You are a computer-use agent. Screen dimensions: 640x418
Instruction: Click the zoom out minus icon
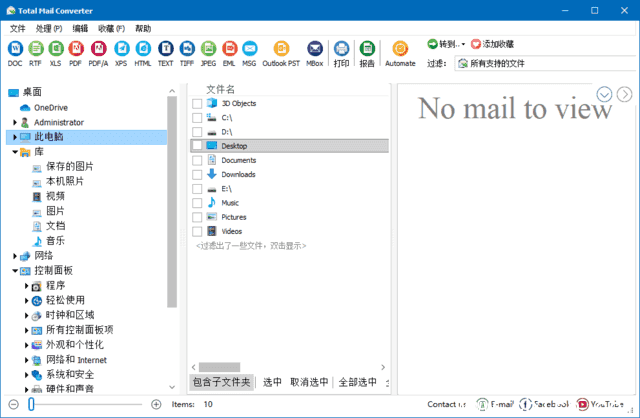[x=13, y=404]
